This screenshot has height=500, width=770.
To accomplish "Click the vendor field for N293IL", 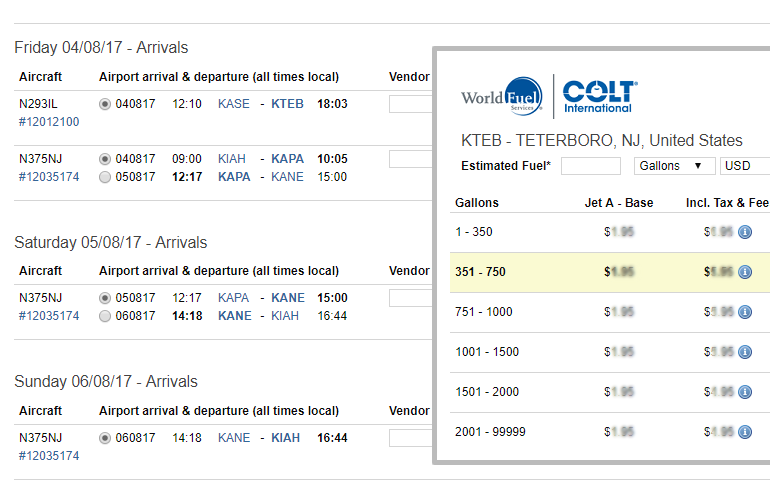I will 410,104.
